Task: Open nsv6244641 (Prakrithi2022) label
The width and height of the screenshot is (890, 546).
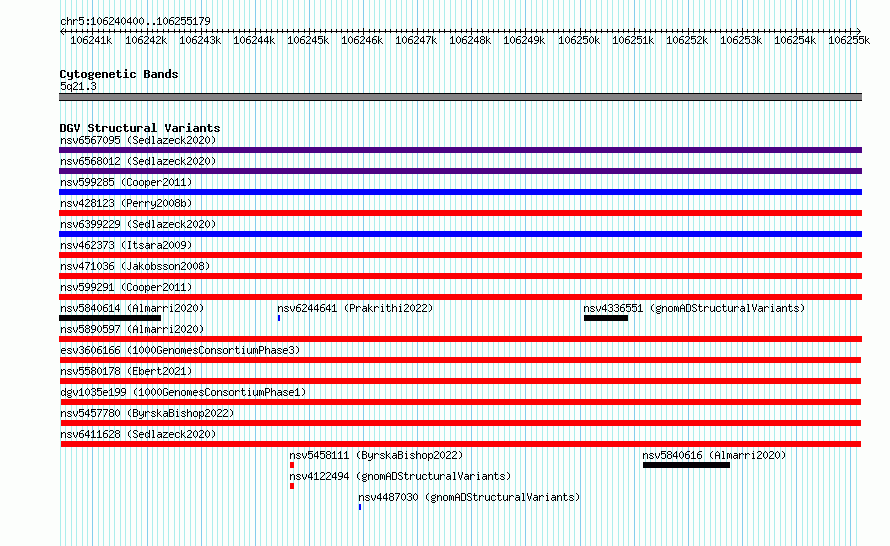Action: (355, 308)
